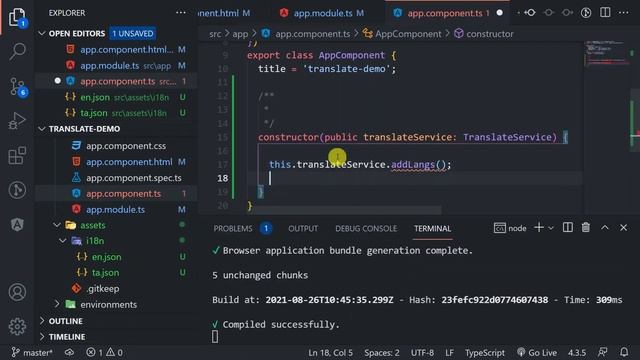Change end of line sequence LF
The height and width of the screenshot is (360, 640).
[449, 352]
